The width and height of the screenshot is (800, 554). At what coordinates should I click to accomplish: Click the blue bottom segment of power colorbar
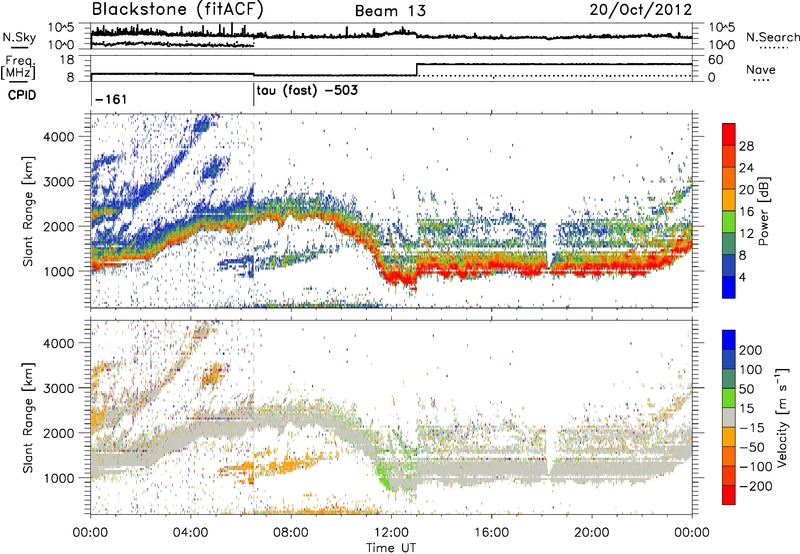click(x=729, y=287)
